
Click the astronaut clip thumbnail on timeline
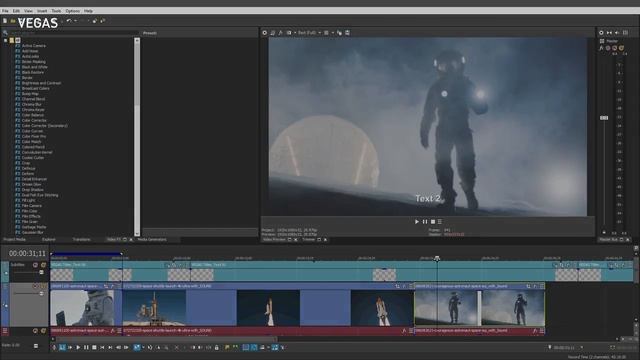coord(82,308)
